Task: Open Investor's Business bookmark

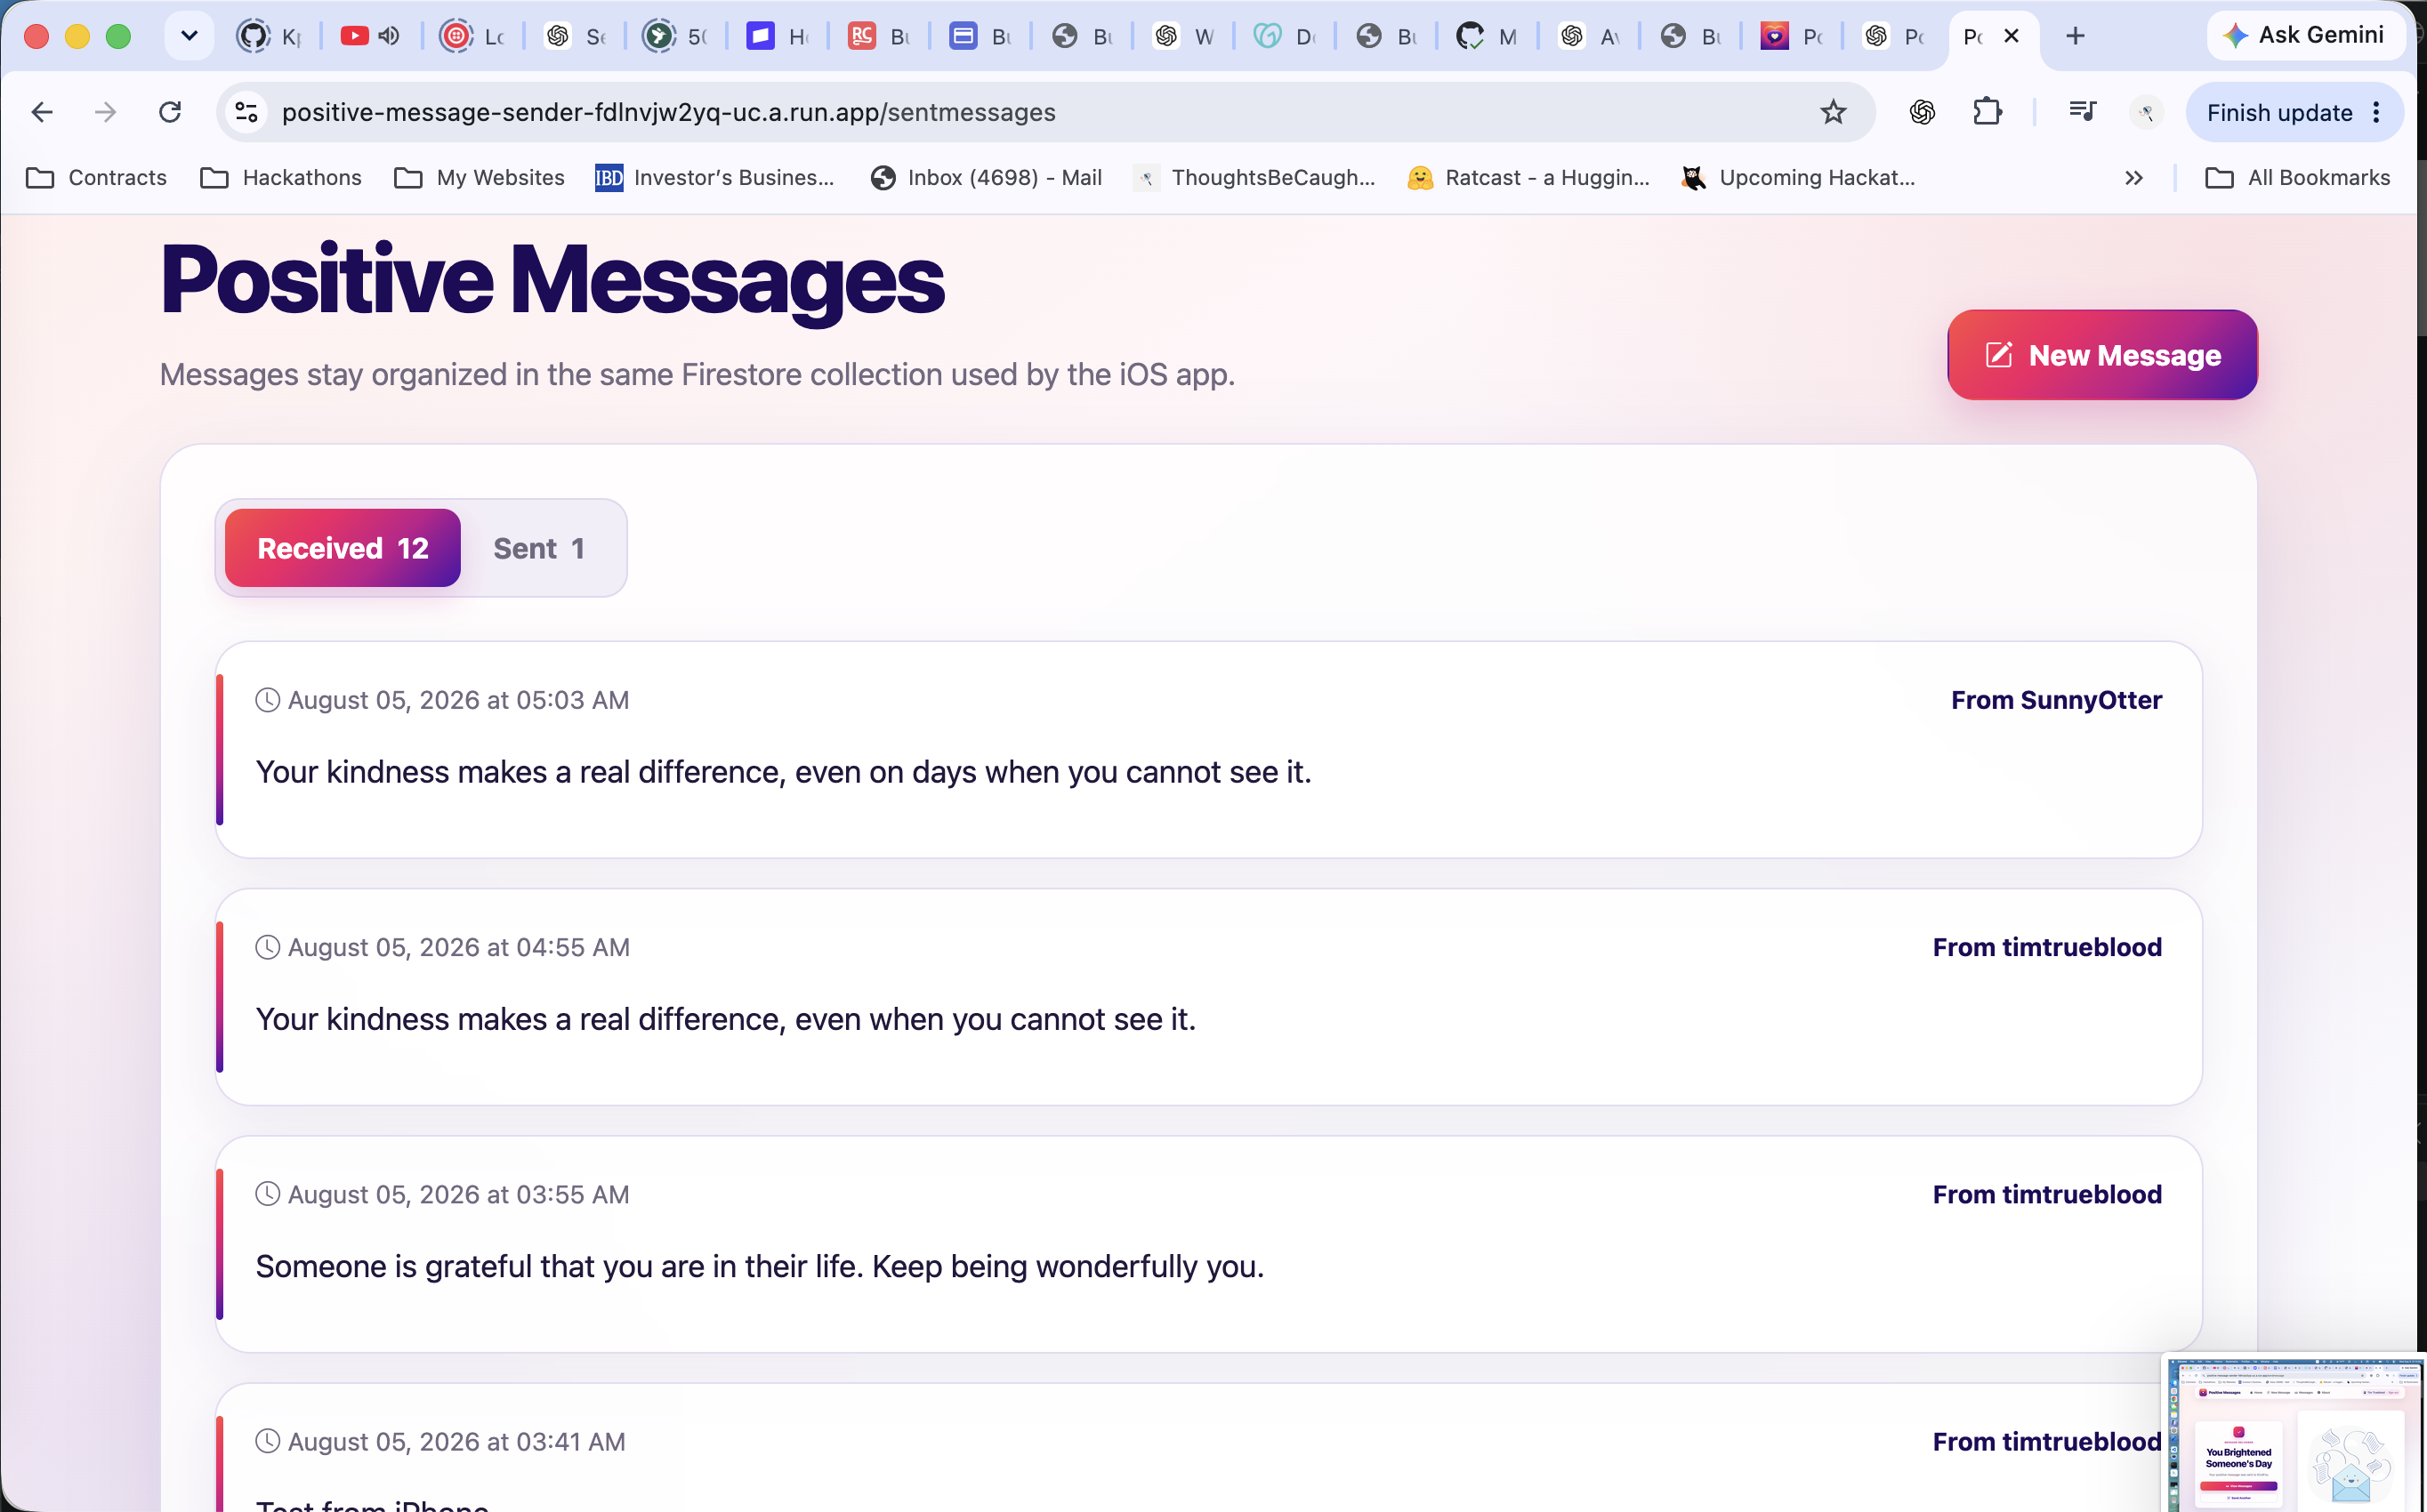Action: [714, 178]
